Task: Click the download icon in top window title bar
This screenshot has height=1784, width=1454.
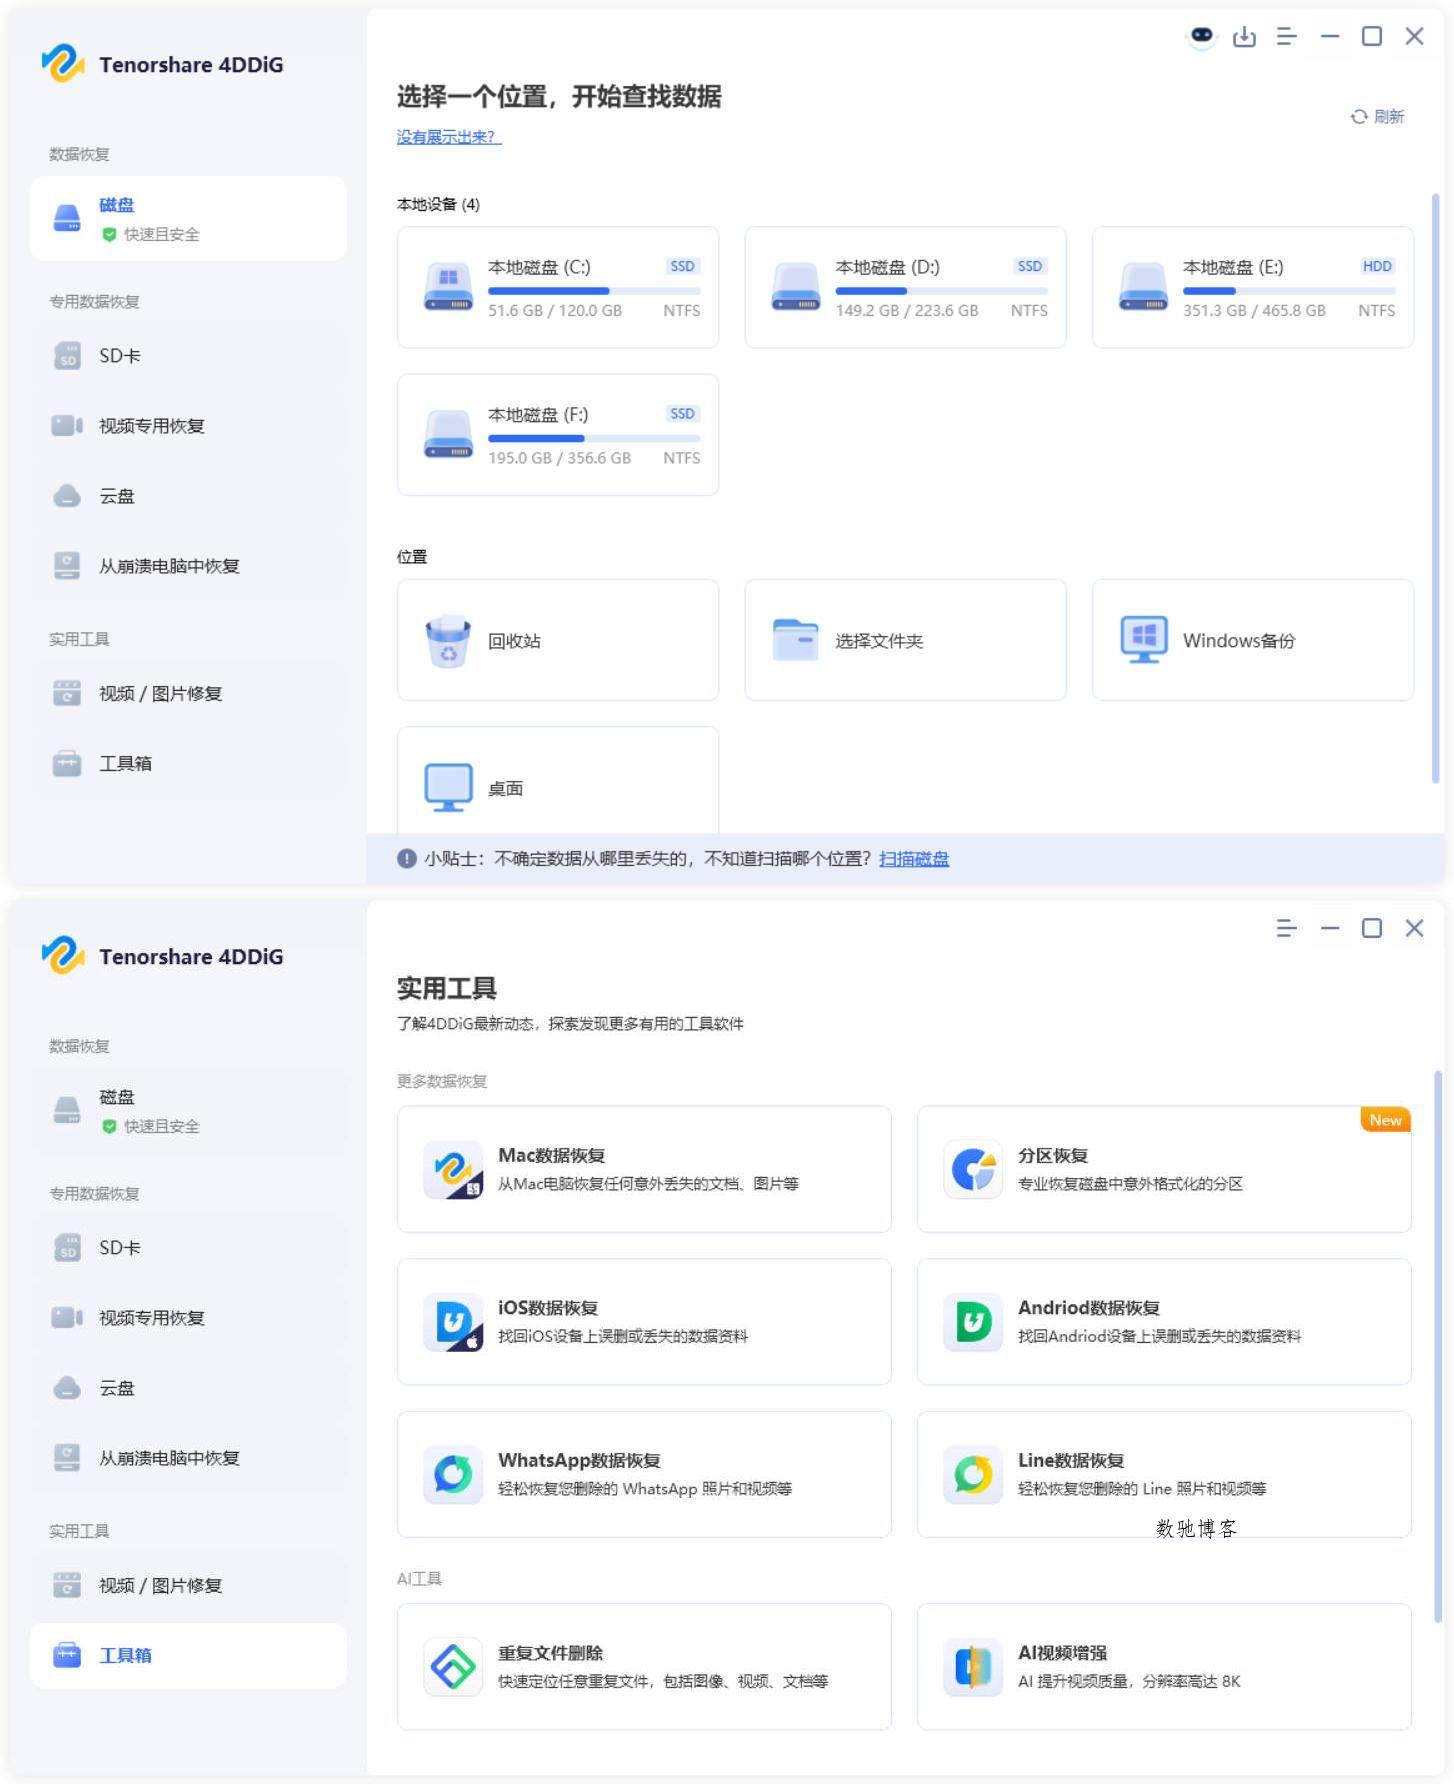Action: click(x=1244, y=37)
